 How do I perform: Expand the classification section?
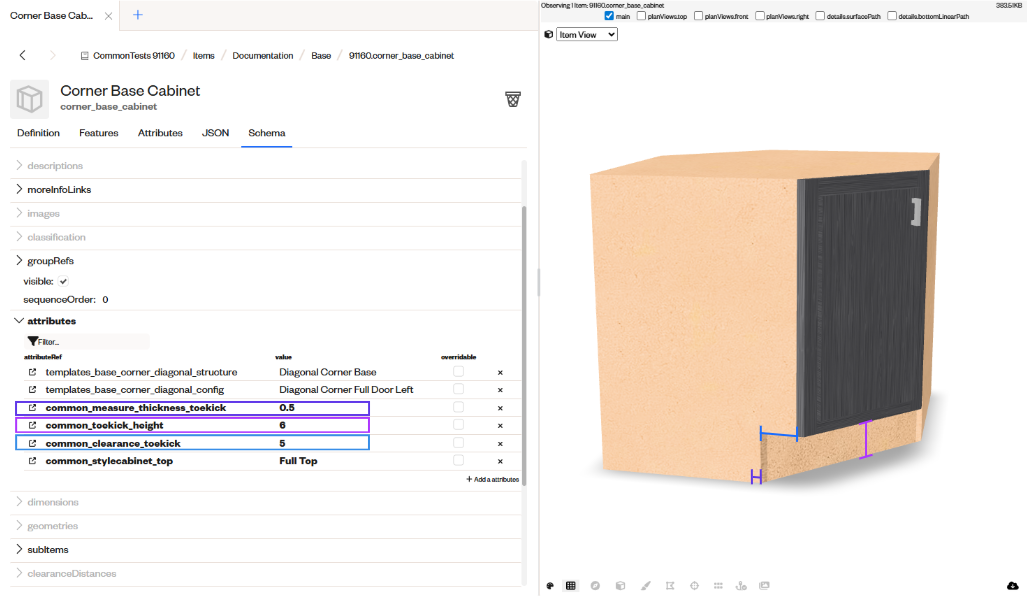[x=19, y=237]
